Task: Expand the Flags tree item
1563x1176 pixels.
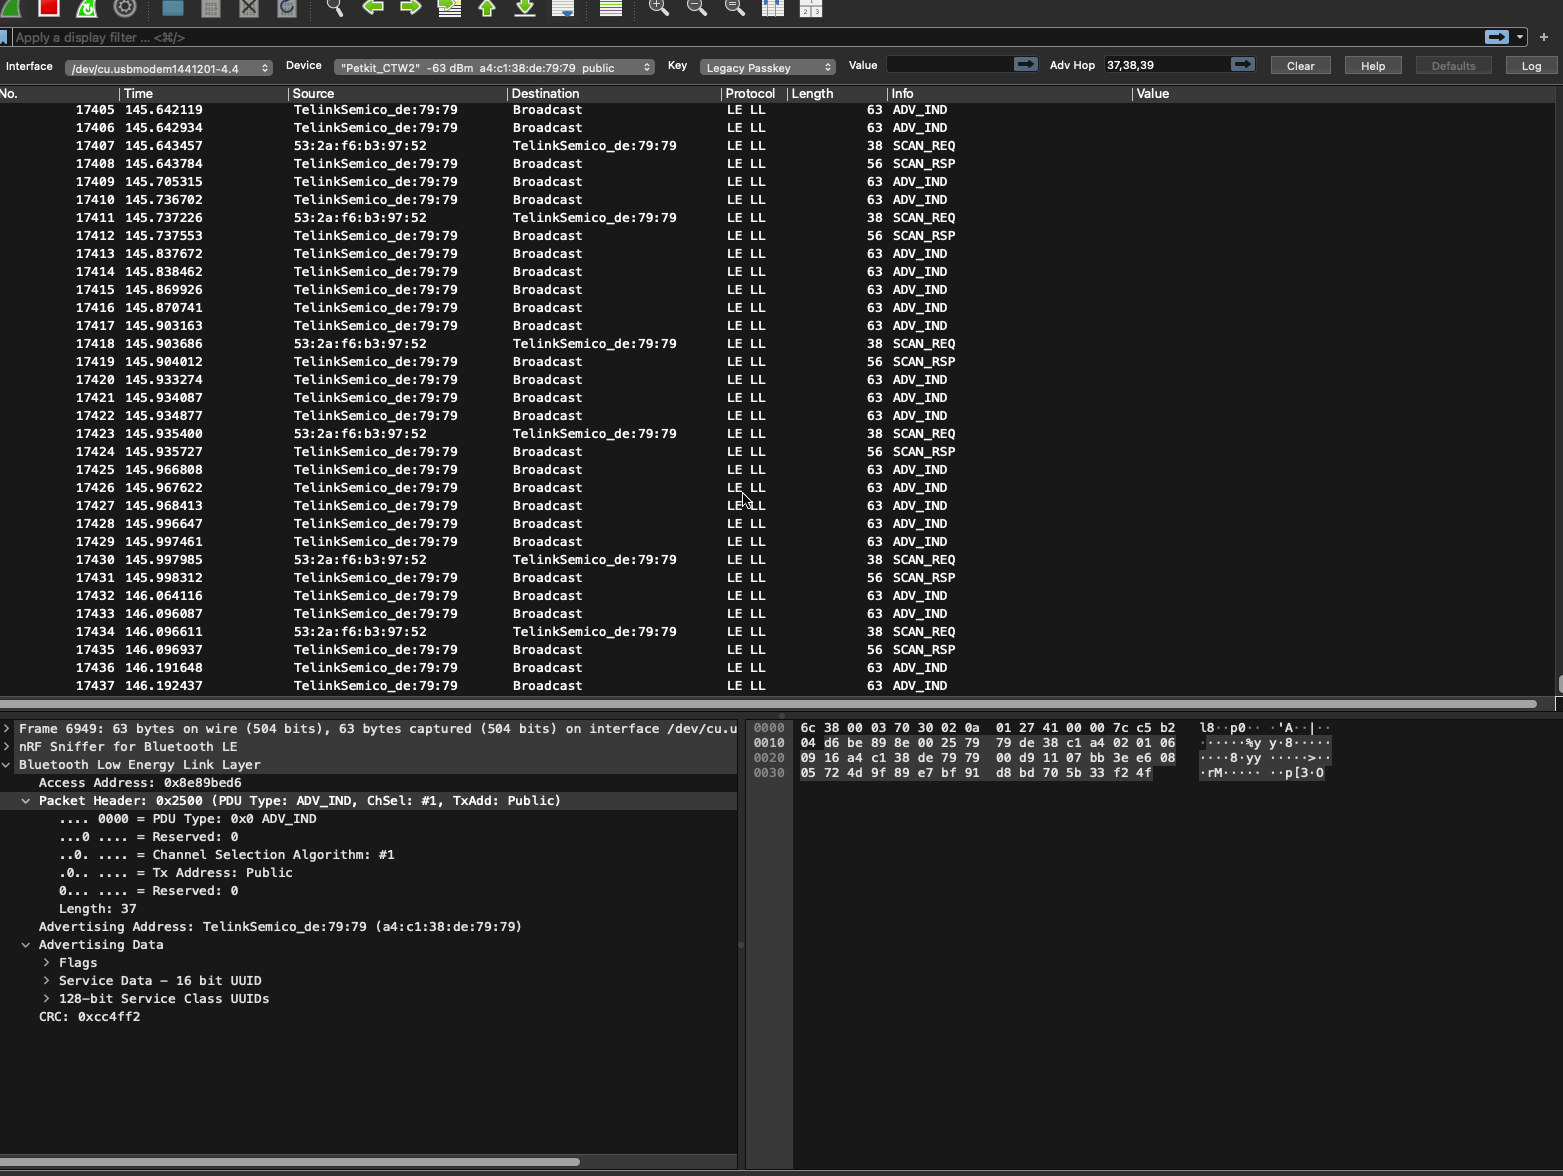Action: [46, 963]
